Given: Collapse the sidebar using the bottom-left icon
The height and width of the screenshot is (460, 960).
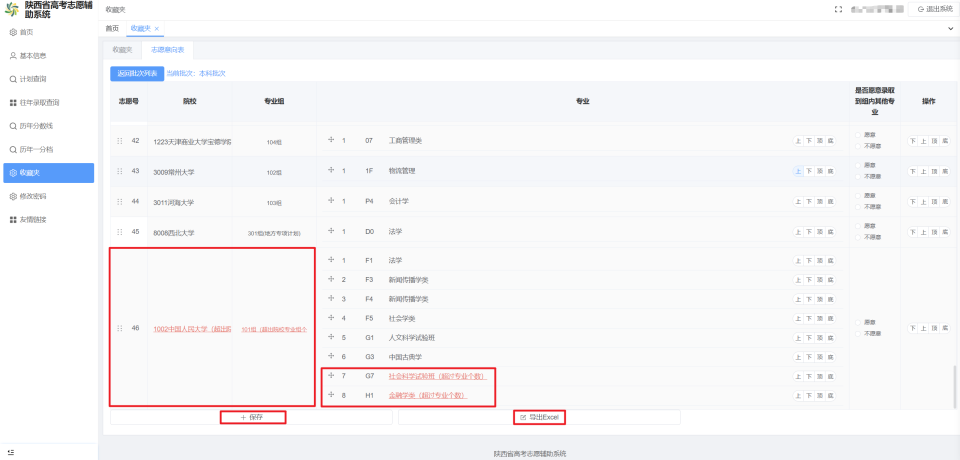Looking at the screenshot, I should click(x=11, y=452).
